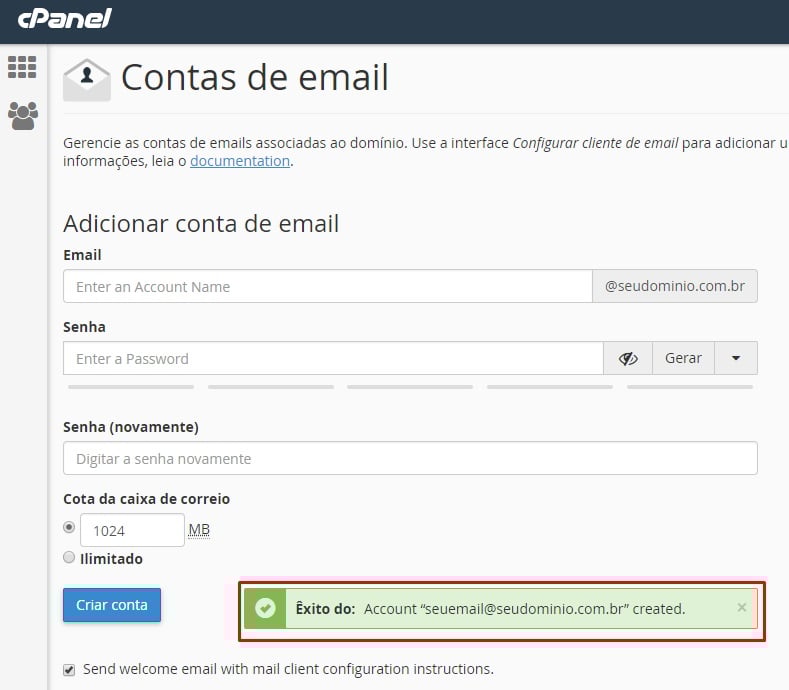Image resolution: width=789 pixels, height=690 pixels.
Task: Click the Account created success message text
Action: pos(524,609)
